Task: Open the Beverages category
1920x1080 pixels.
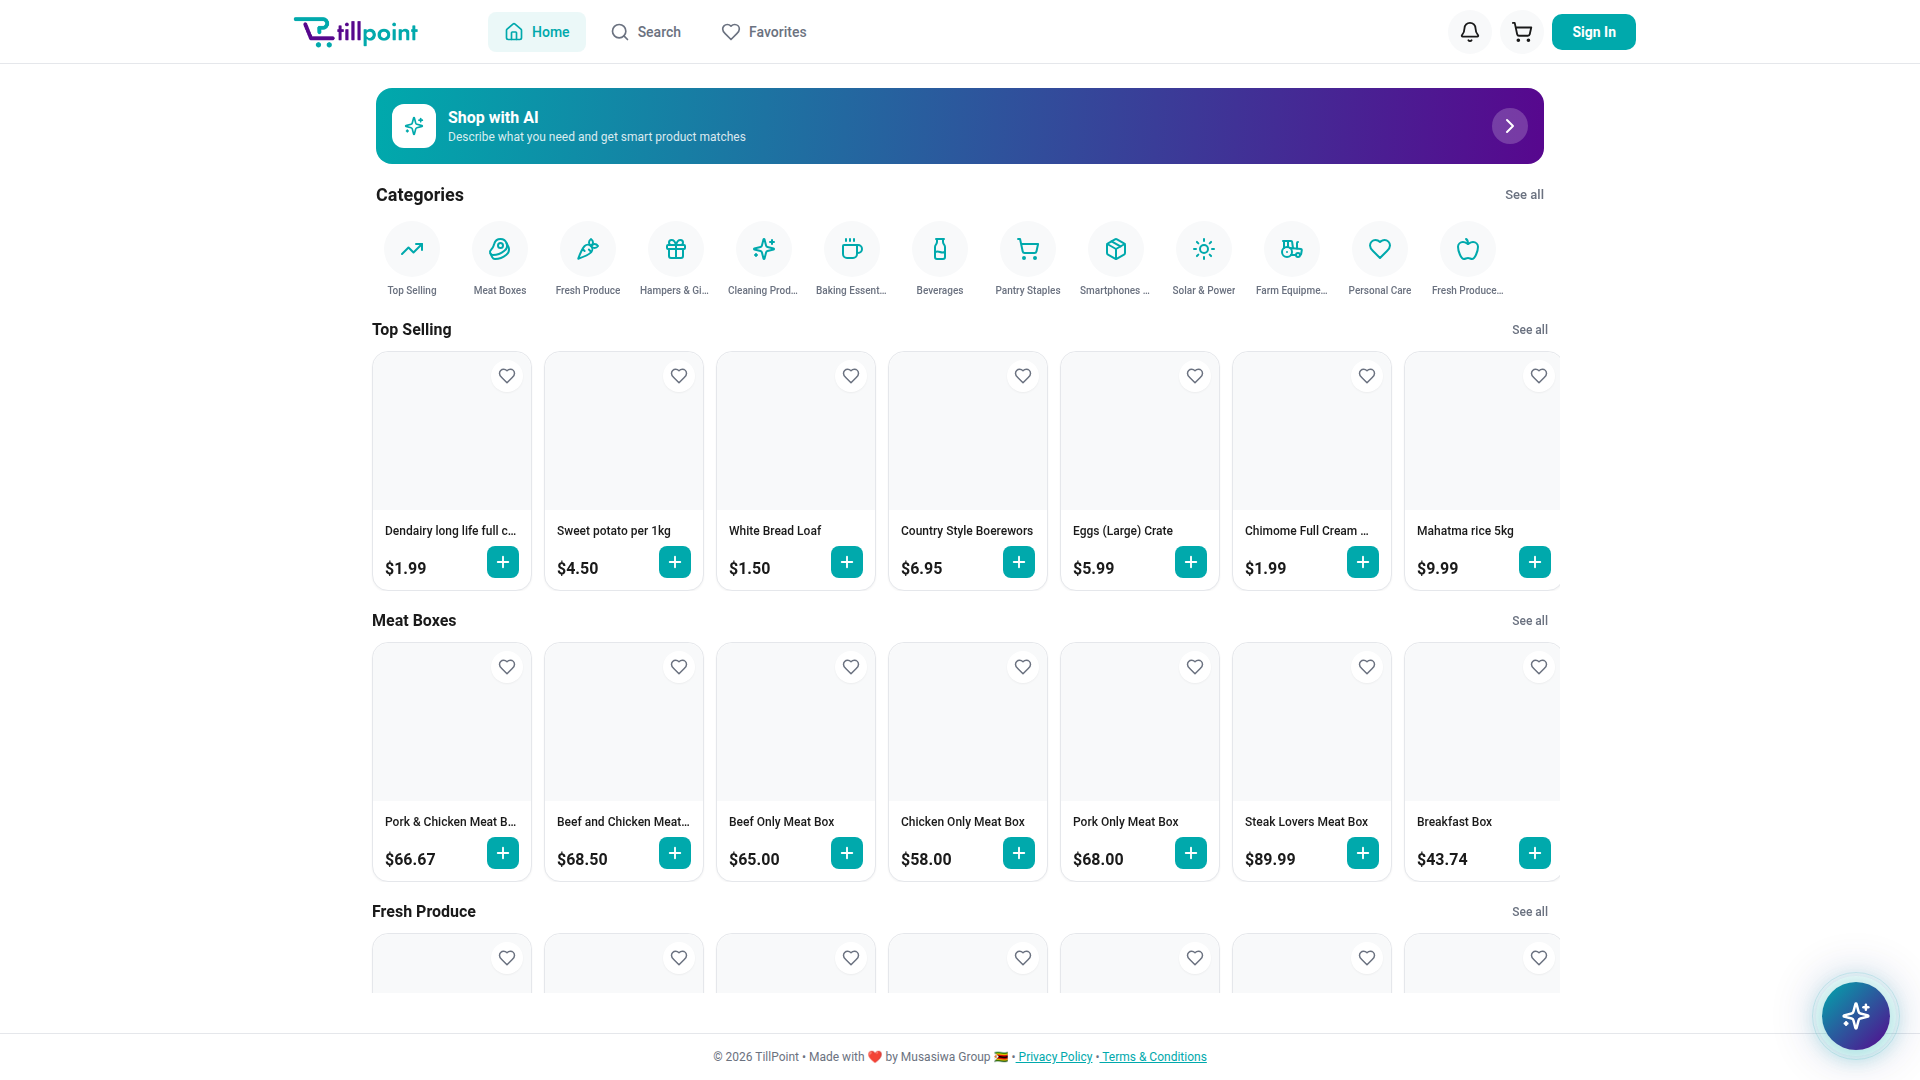Action: [940, 249]
